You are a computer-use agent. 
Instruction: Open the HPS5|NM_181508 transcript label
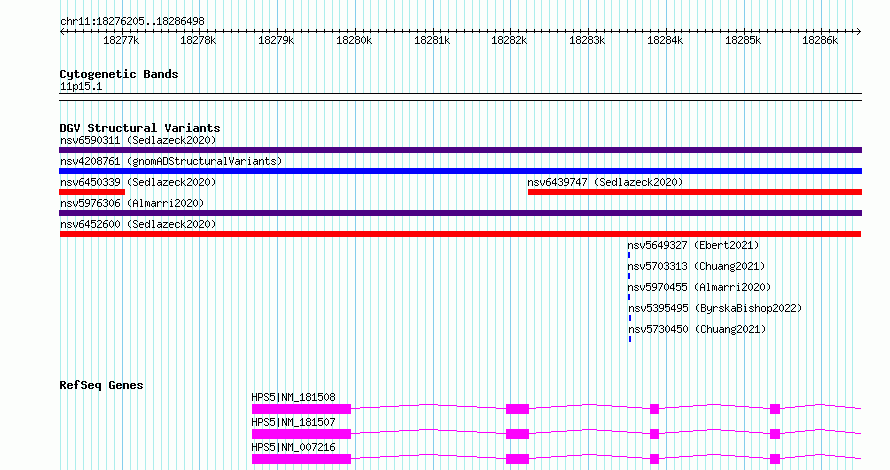click(x=293, y=397)
